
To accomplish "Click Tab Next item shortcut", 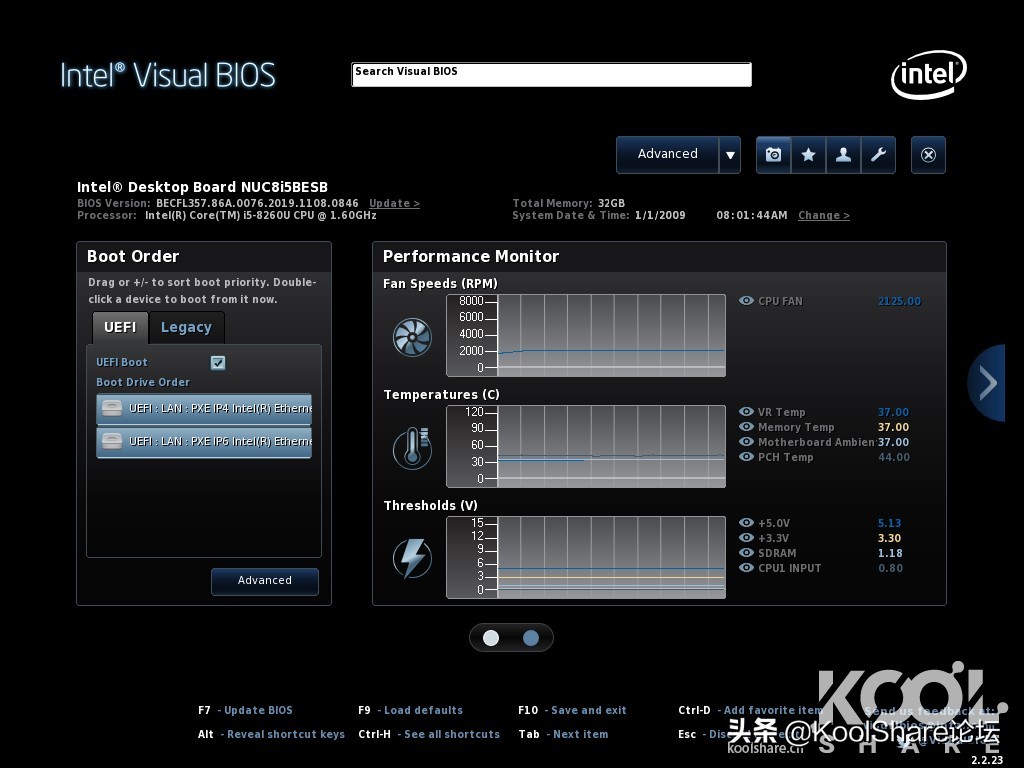I will 563,734.
